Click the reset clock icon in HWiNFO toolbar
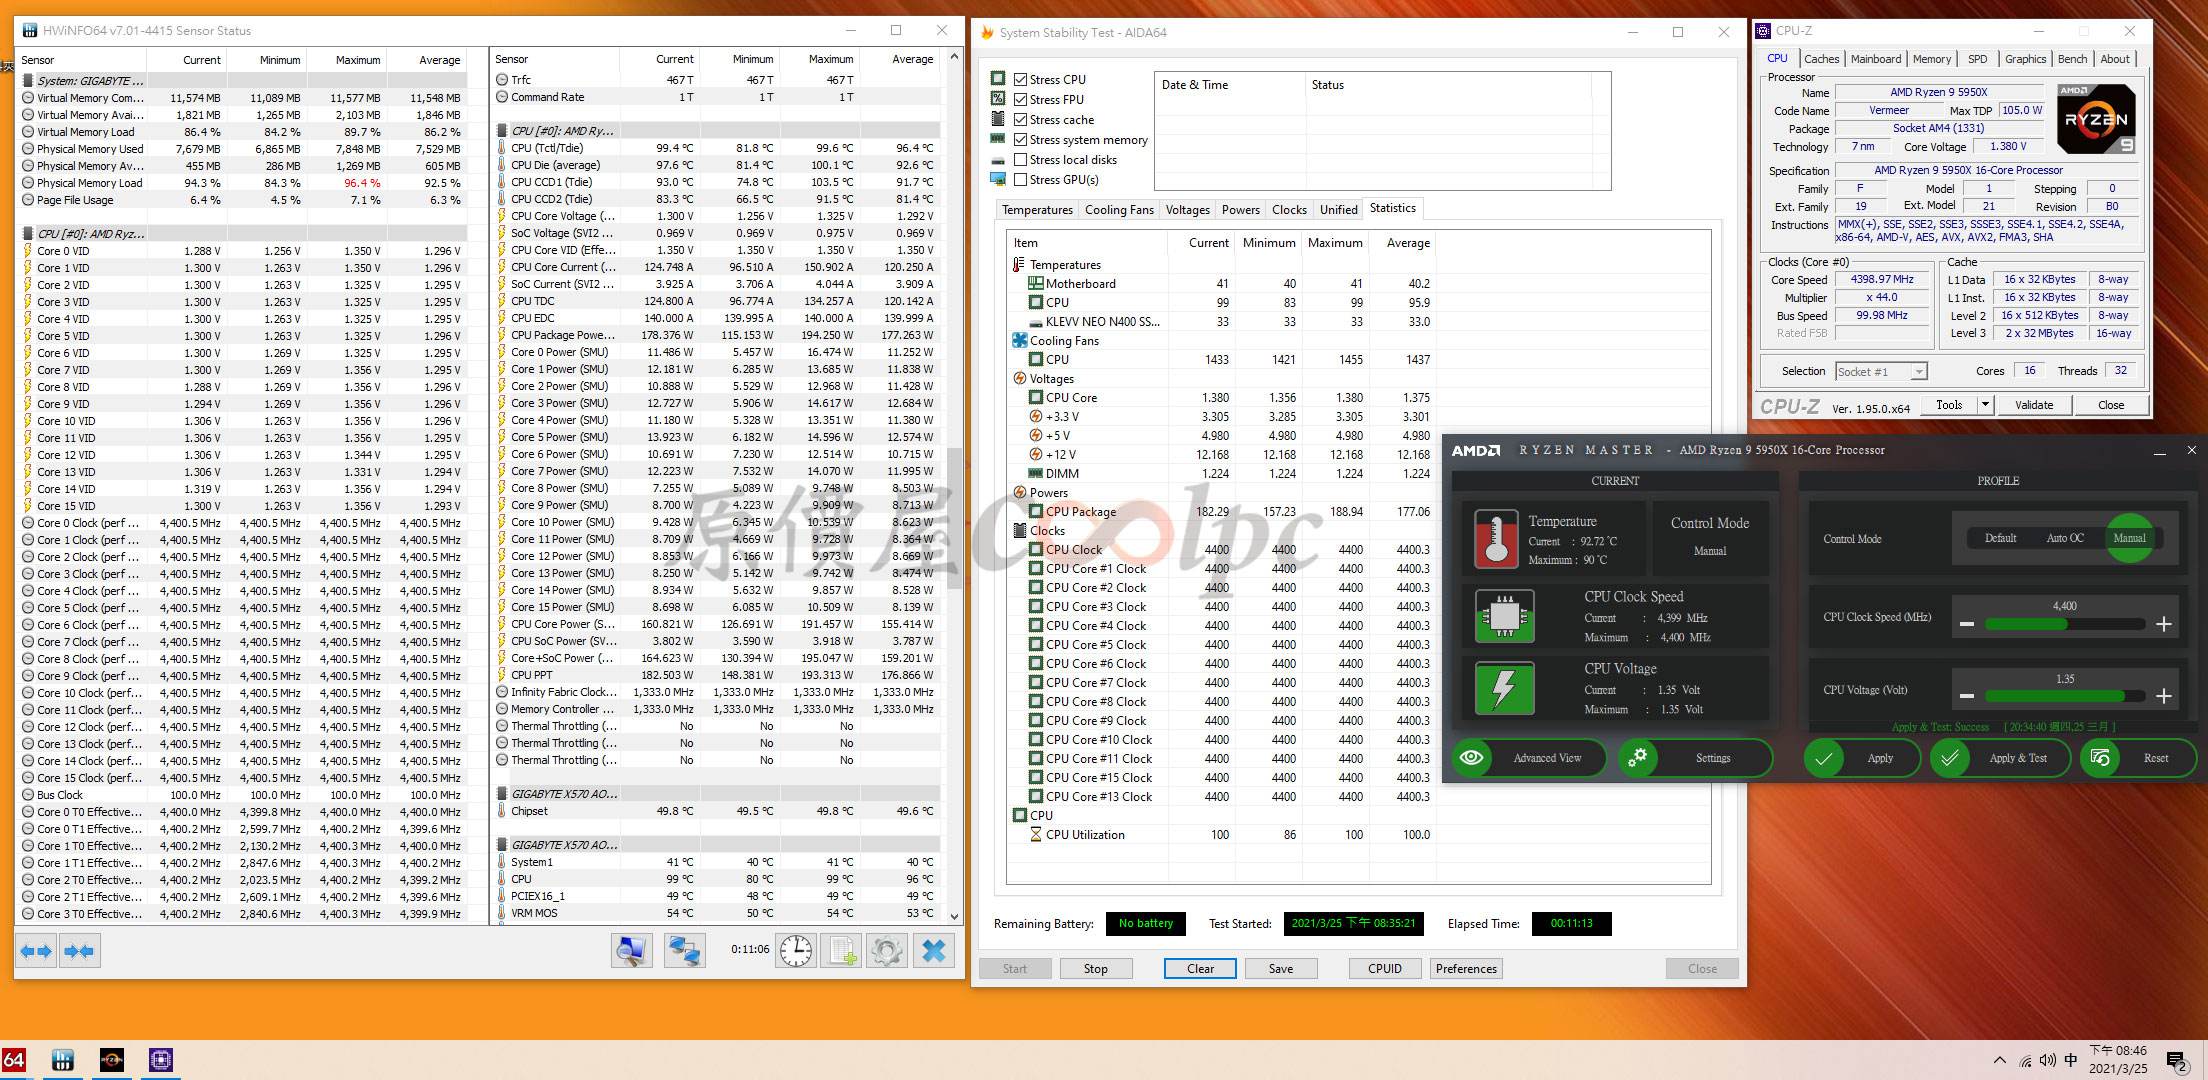The width and height of the screenshot is (2208, 1080). point(796,951)
